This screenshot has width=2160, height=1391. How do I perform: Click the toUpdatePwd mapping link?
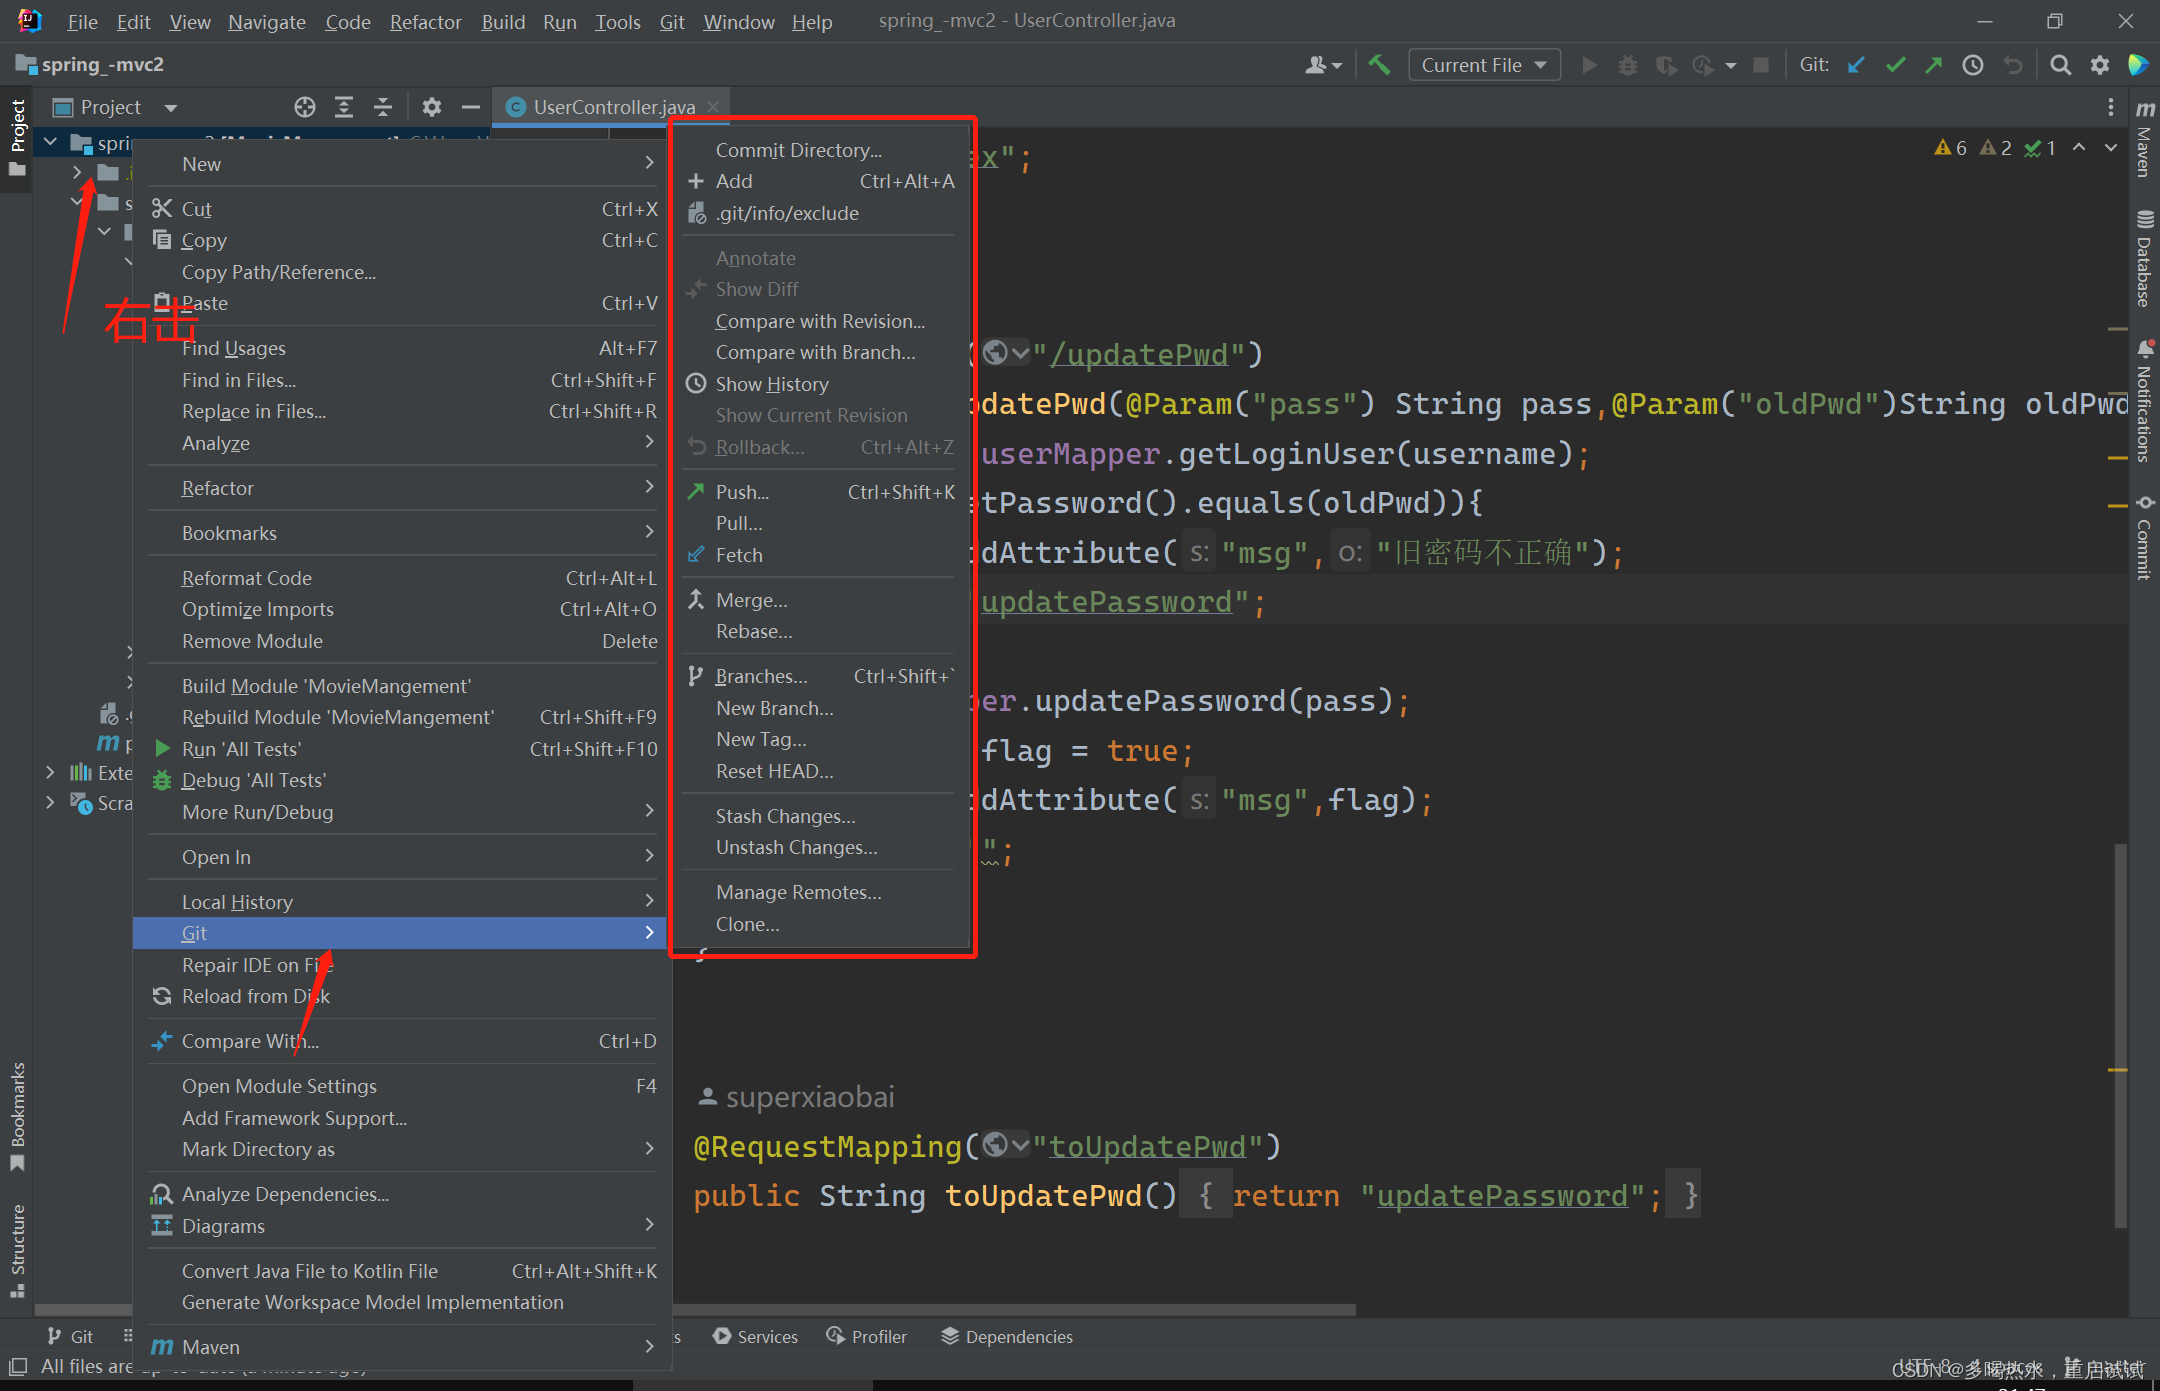click(1148, 1146)
